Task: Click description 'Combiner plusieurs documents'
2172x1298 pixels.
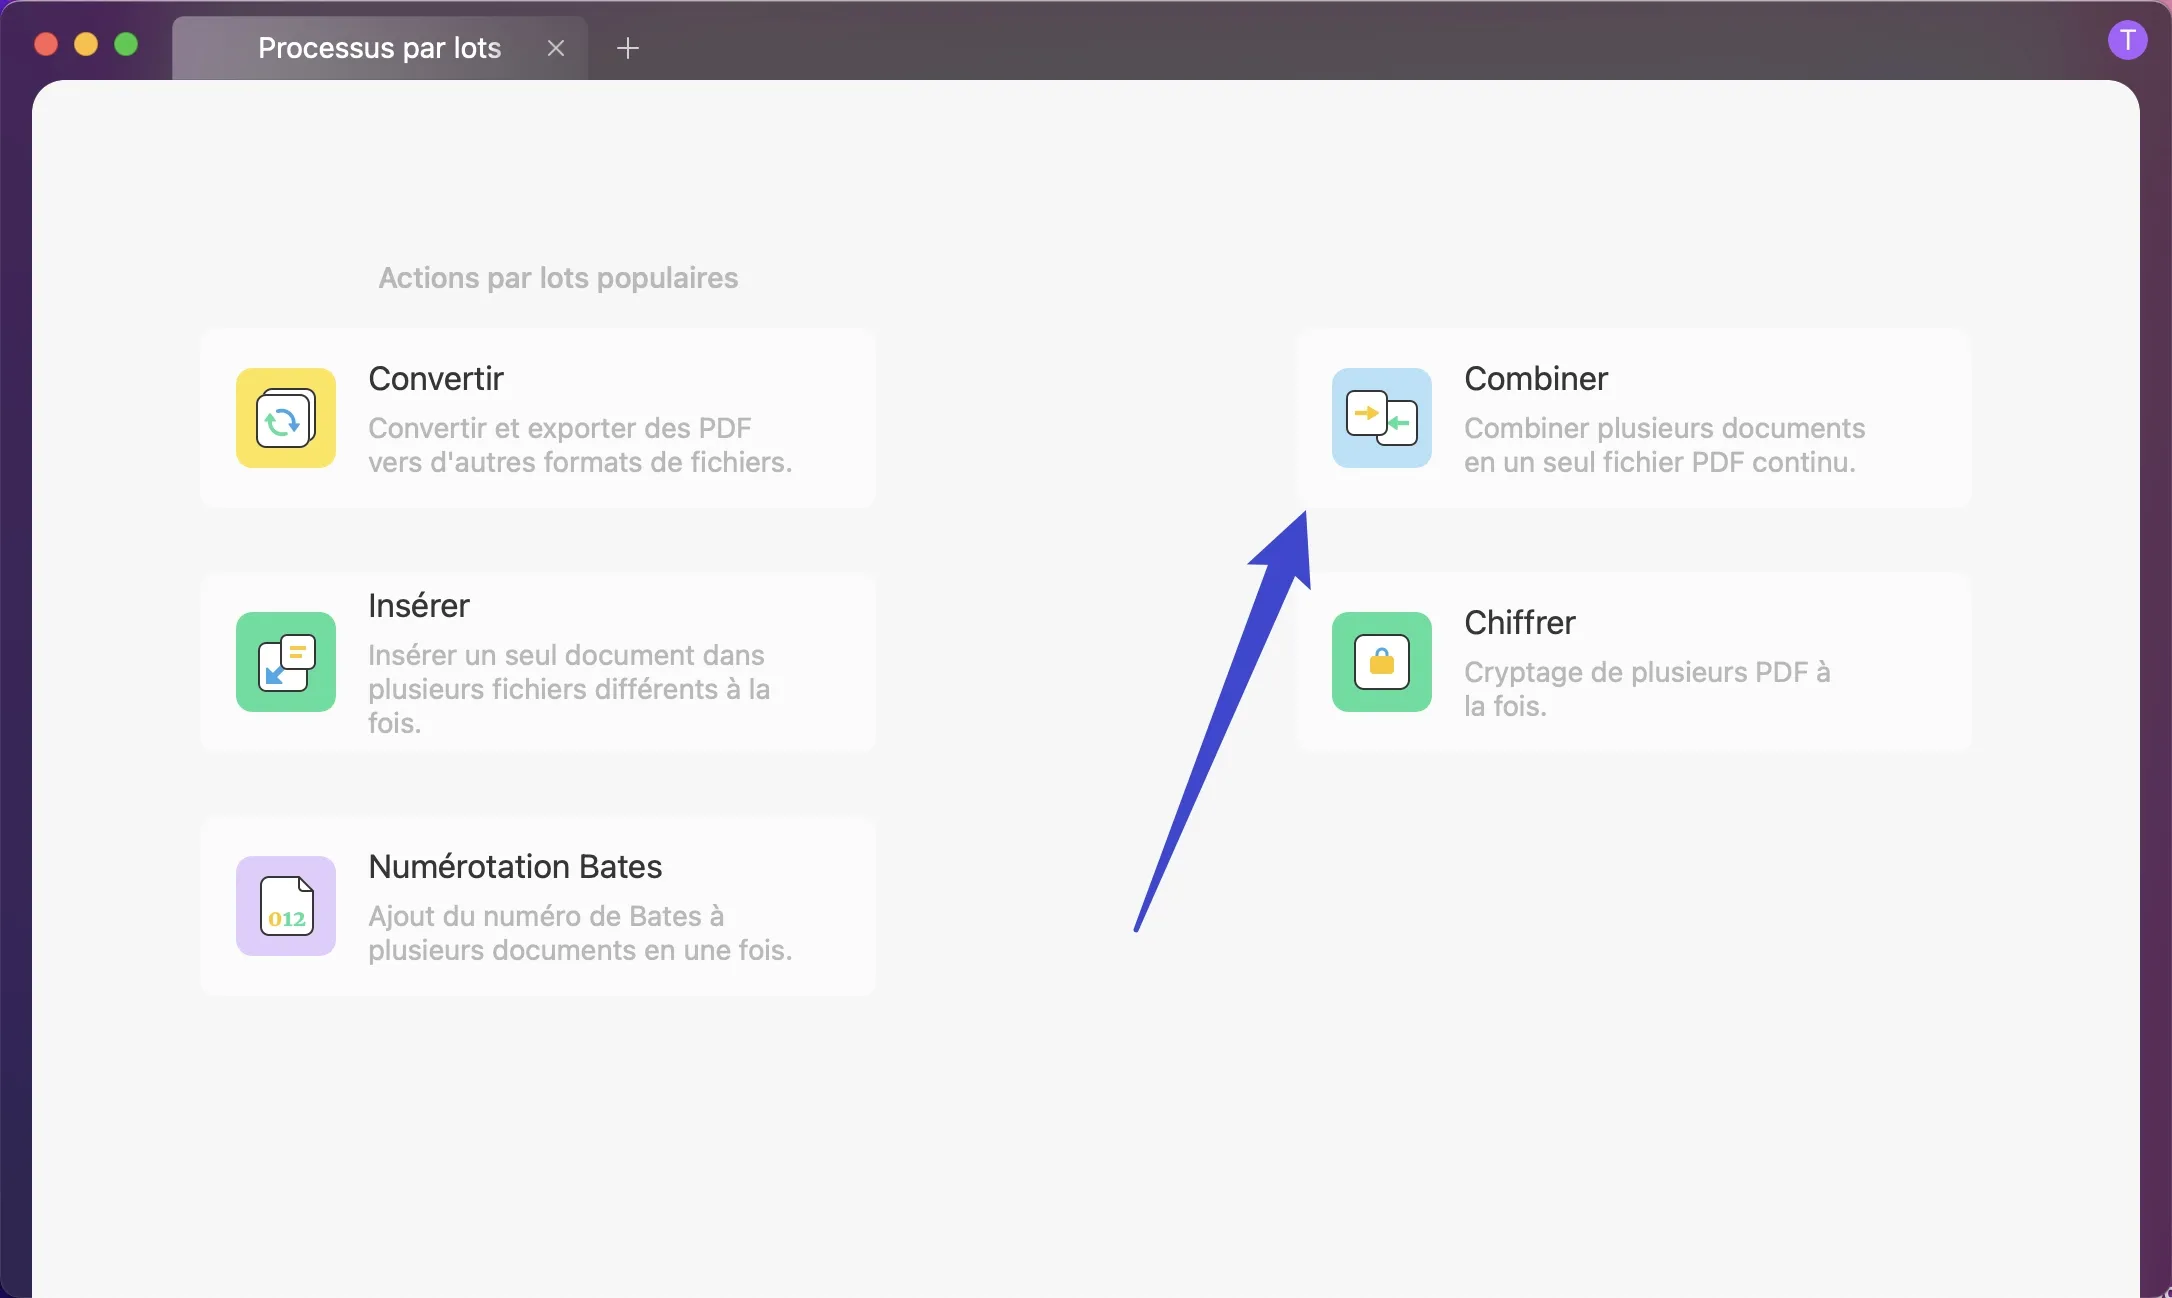Action: tap(1665, 428)
